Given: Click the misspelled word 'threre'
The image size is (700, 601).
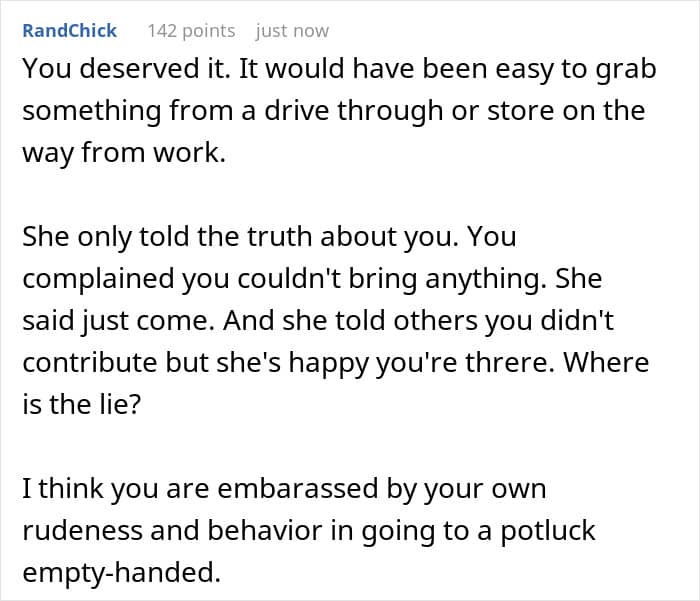Looking at the screenshot, I should 506,362.
